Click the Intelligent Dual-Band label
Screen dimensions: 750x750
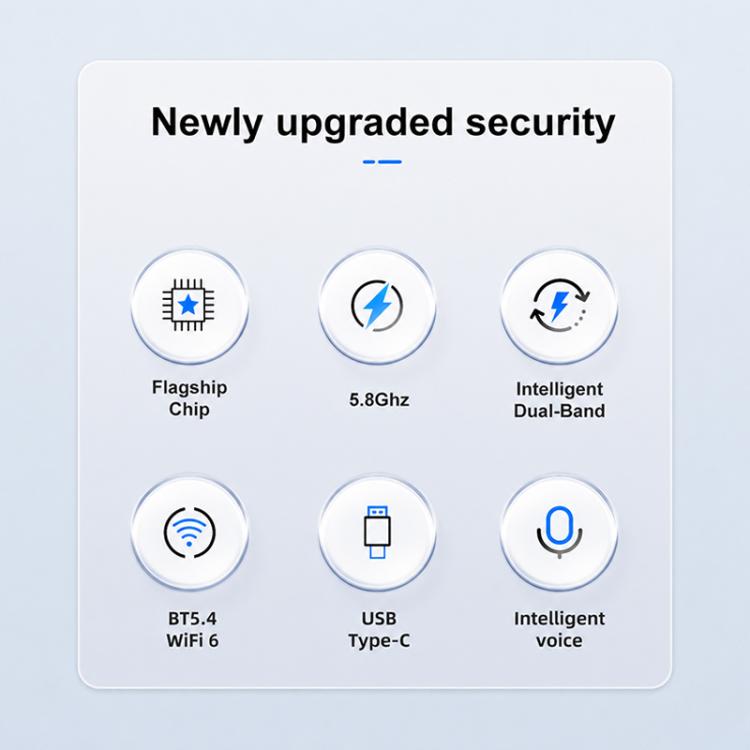559,400
